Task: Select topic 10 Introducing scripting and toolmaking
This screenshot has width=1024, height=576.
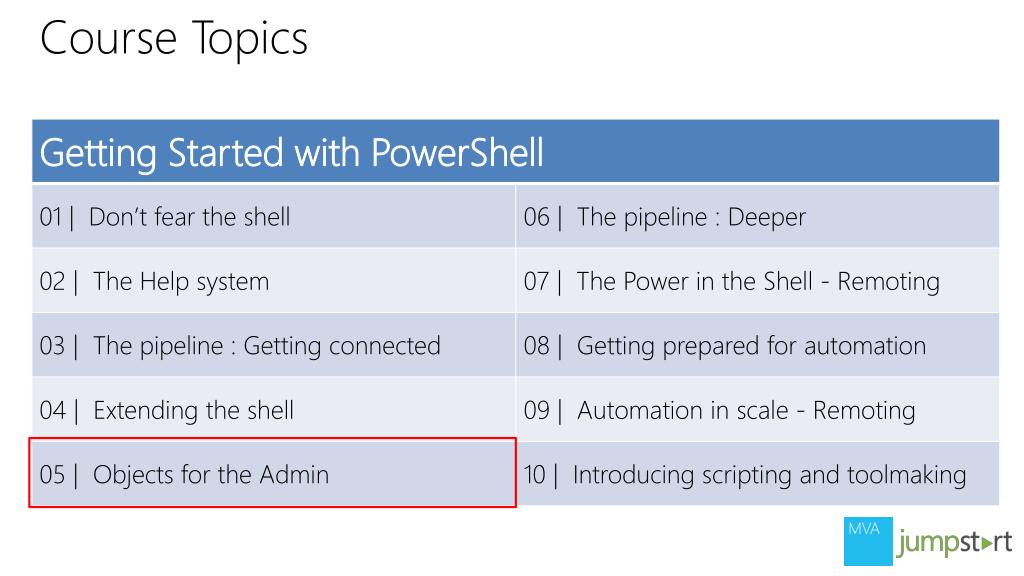Action: (758, 474)
